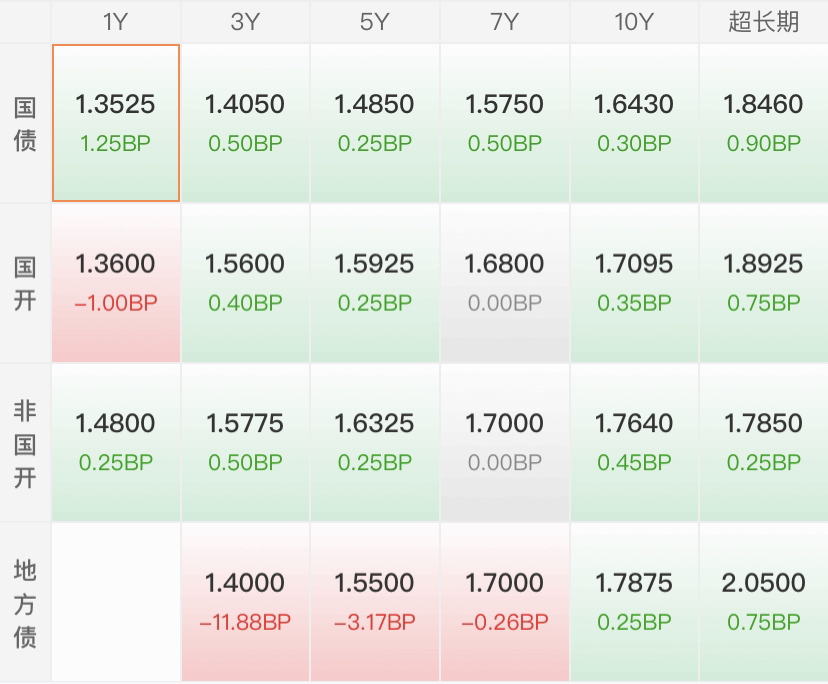Select the 国债 1Y cell showing 1.3525
Image resolution: width=828 pixels, height=684 pixels.
(x=116, y=123)
